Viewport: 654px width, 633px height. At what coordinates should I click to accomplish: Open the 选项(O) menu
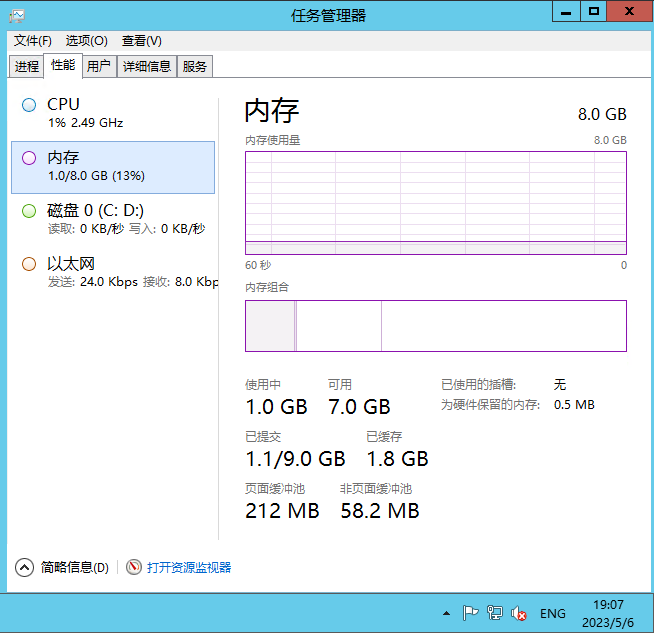pos(86,41)
